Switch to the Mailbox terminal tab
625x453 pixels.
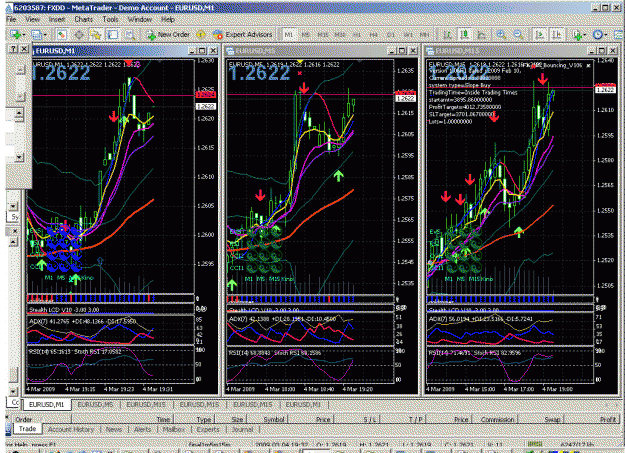click(x=173, y=429)
